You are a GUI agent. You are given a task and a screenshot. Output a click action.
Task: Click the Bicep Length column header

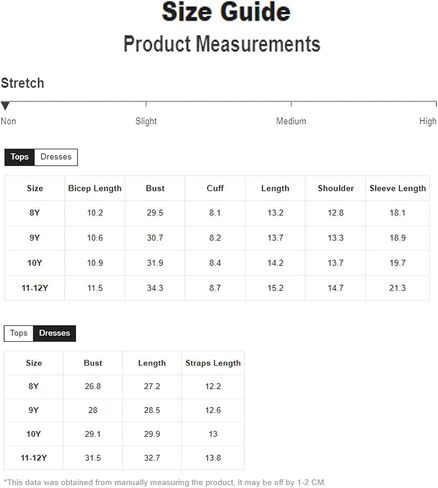click(x=95, y=188)
